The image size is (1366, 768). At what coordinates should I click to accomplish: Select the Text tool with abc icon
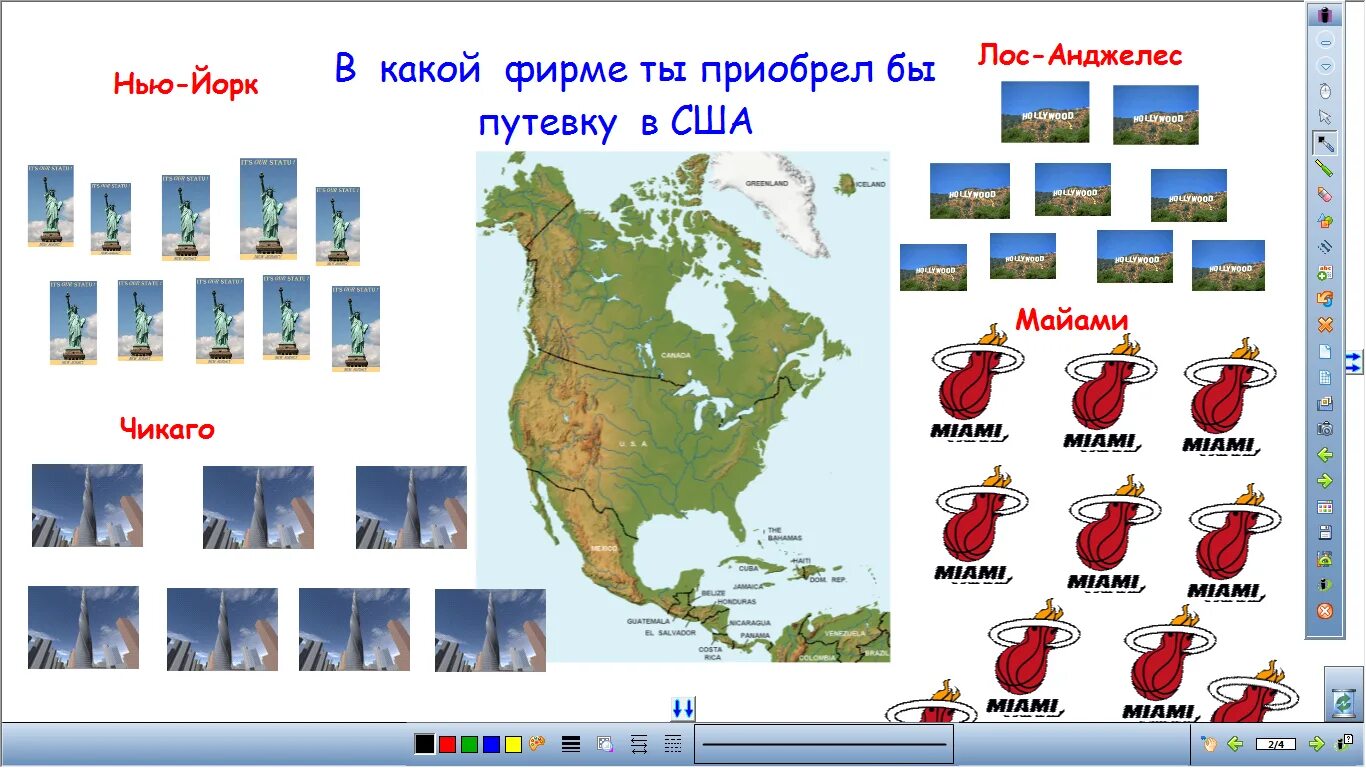(1325, 273)
